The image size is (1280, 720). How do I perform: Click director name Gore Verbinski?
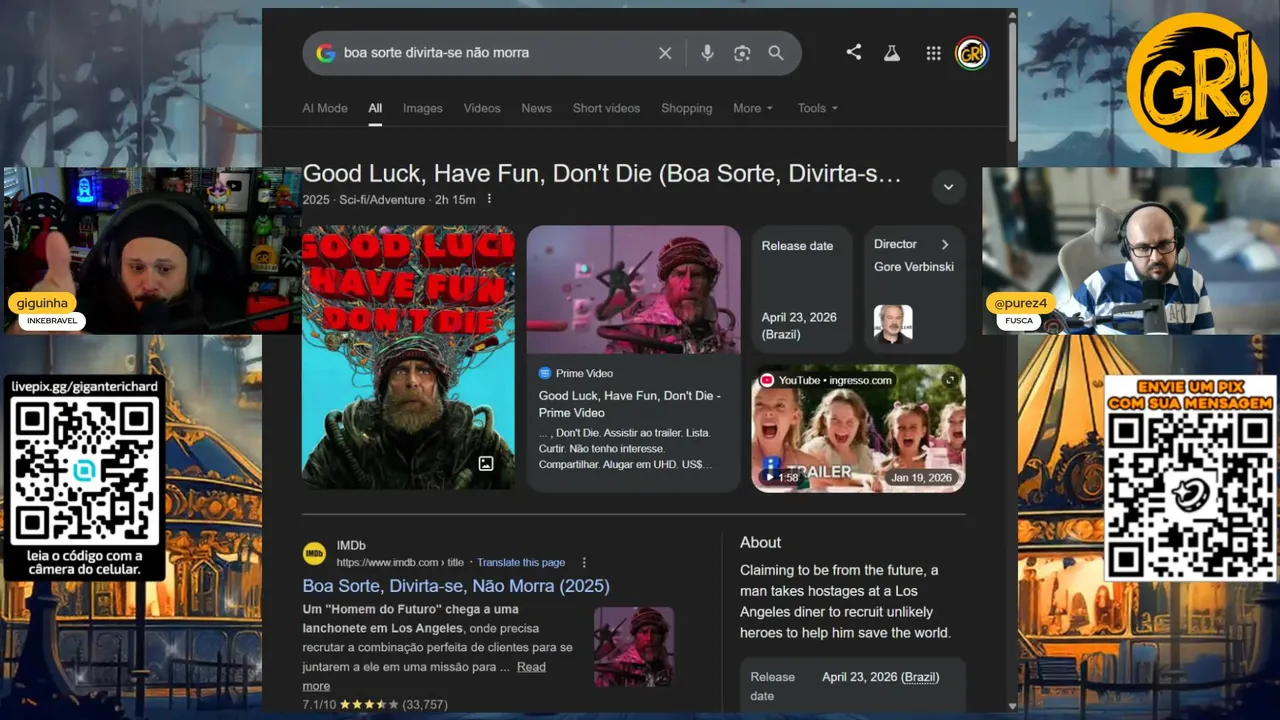tap(914, 267)
